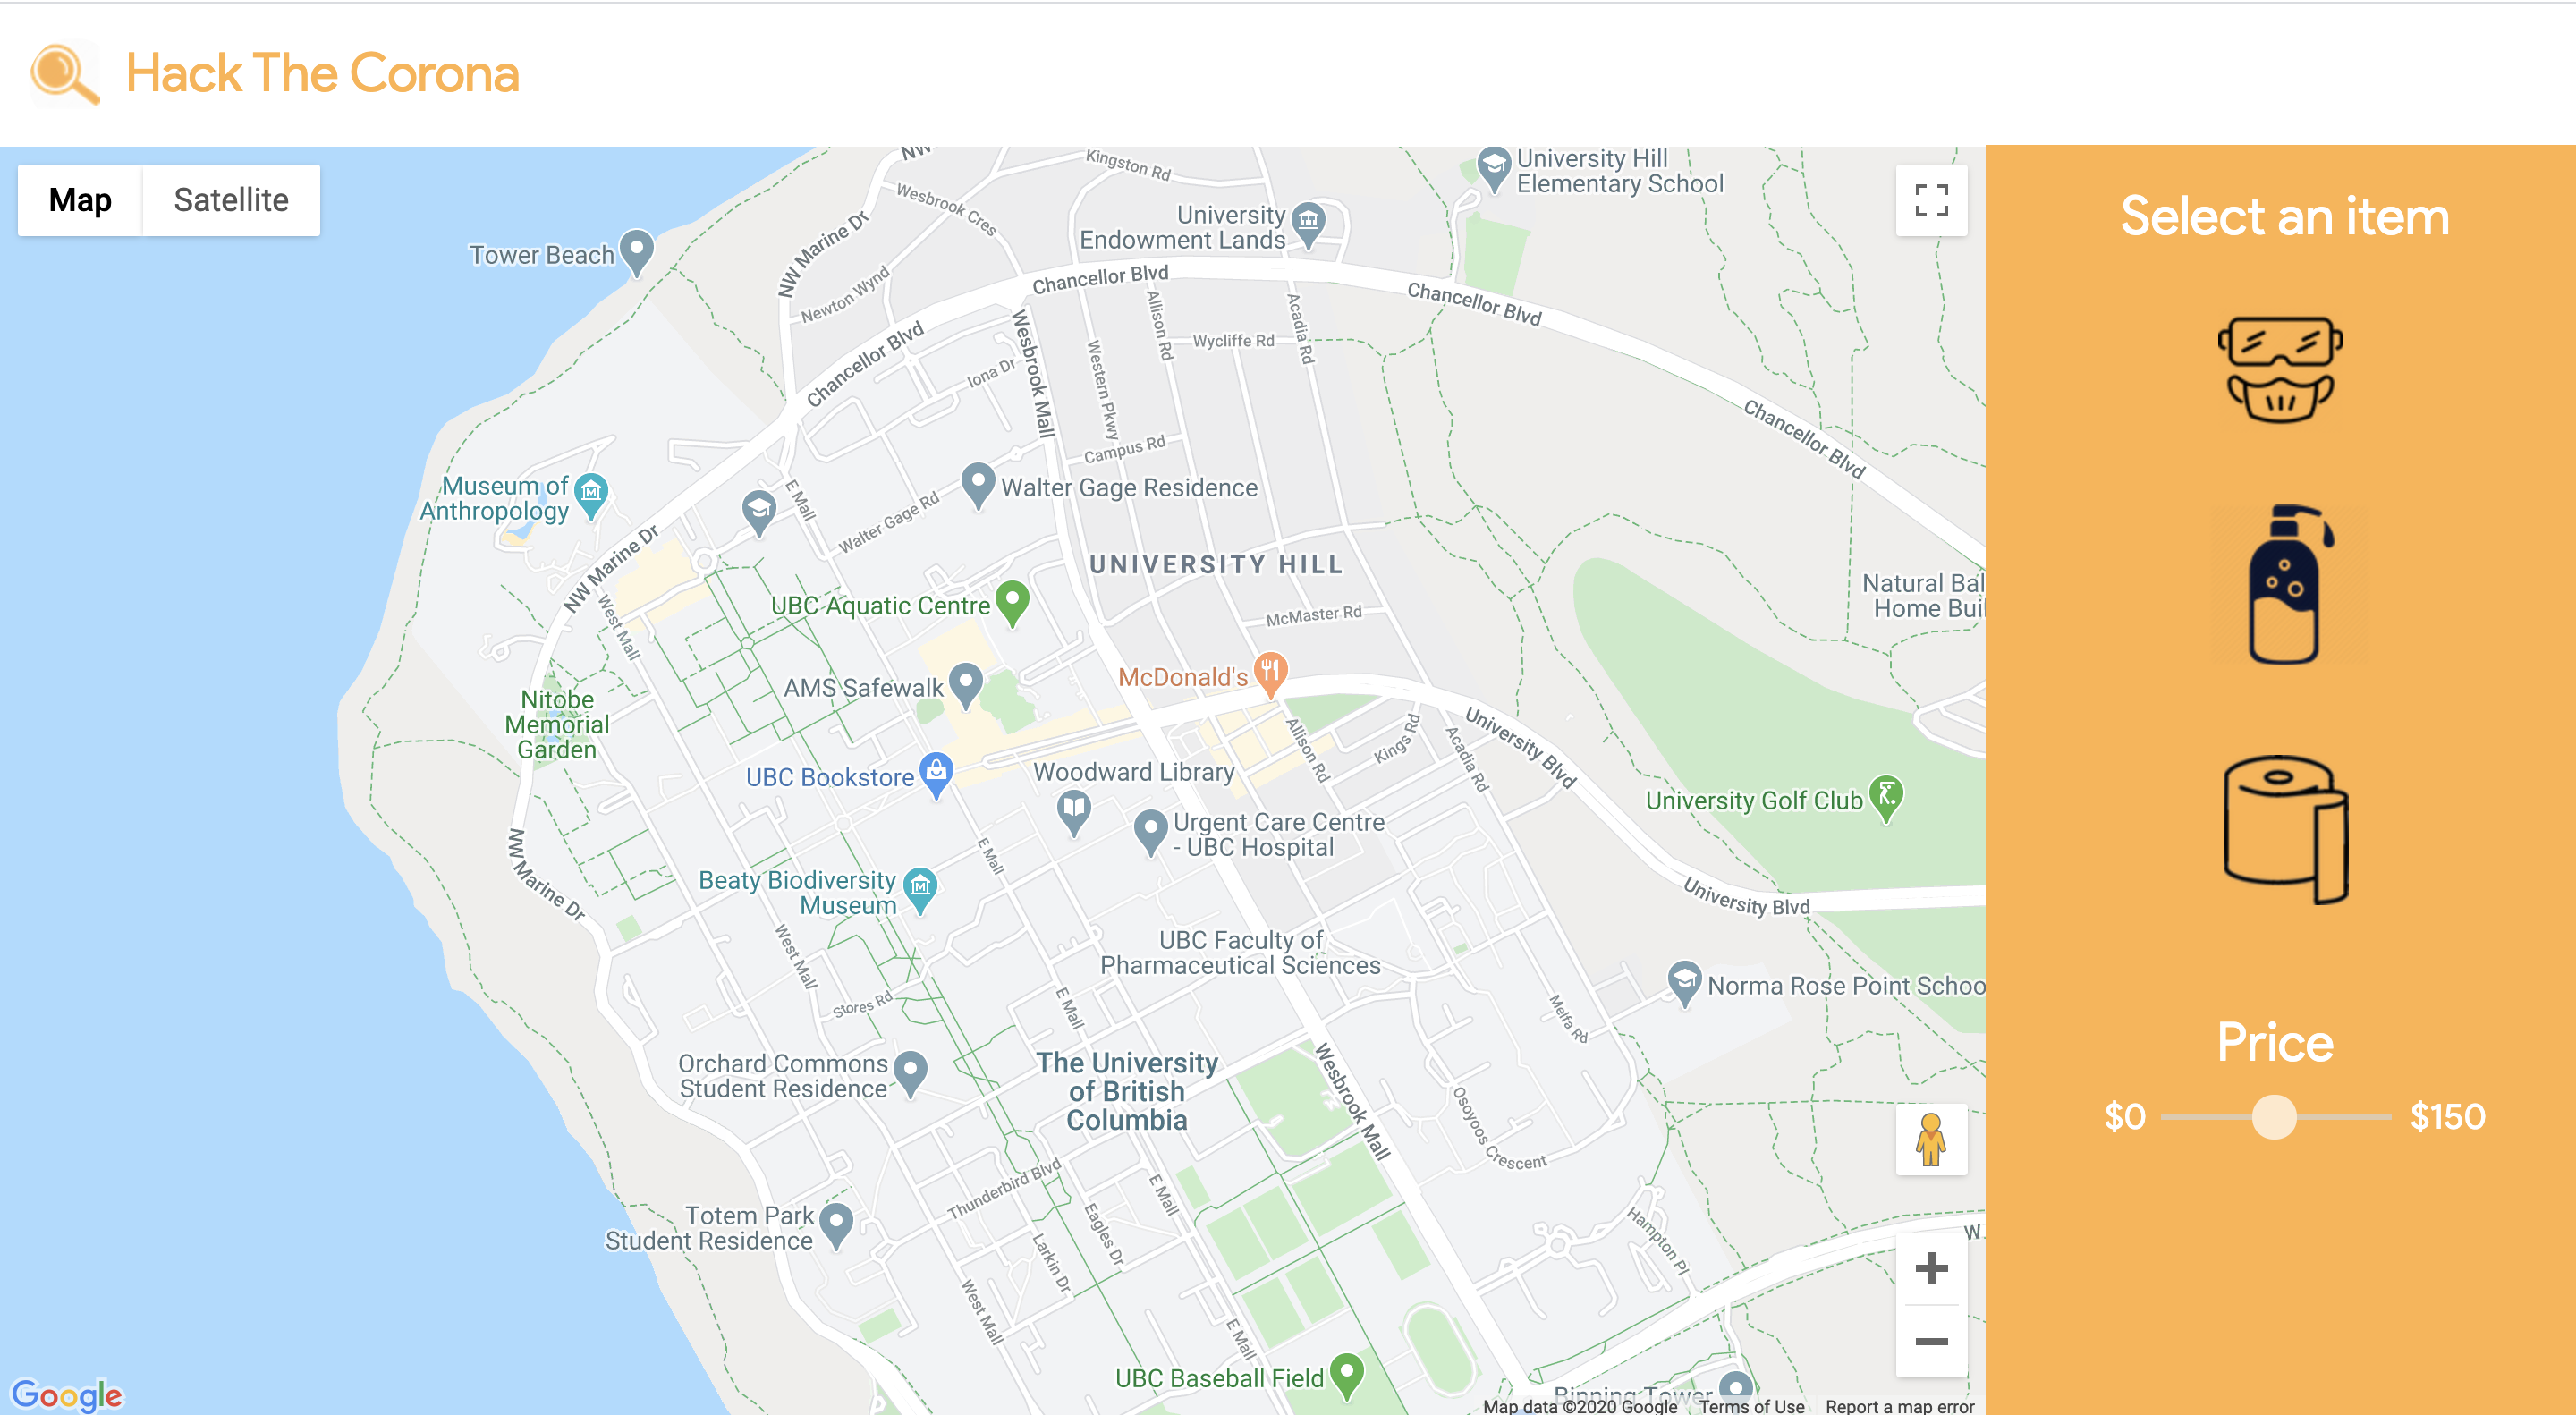Click the Price slider handle
This screenshot has width=2576, height=1415.
coord(2273,1116)
